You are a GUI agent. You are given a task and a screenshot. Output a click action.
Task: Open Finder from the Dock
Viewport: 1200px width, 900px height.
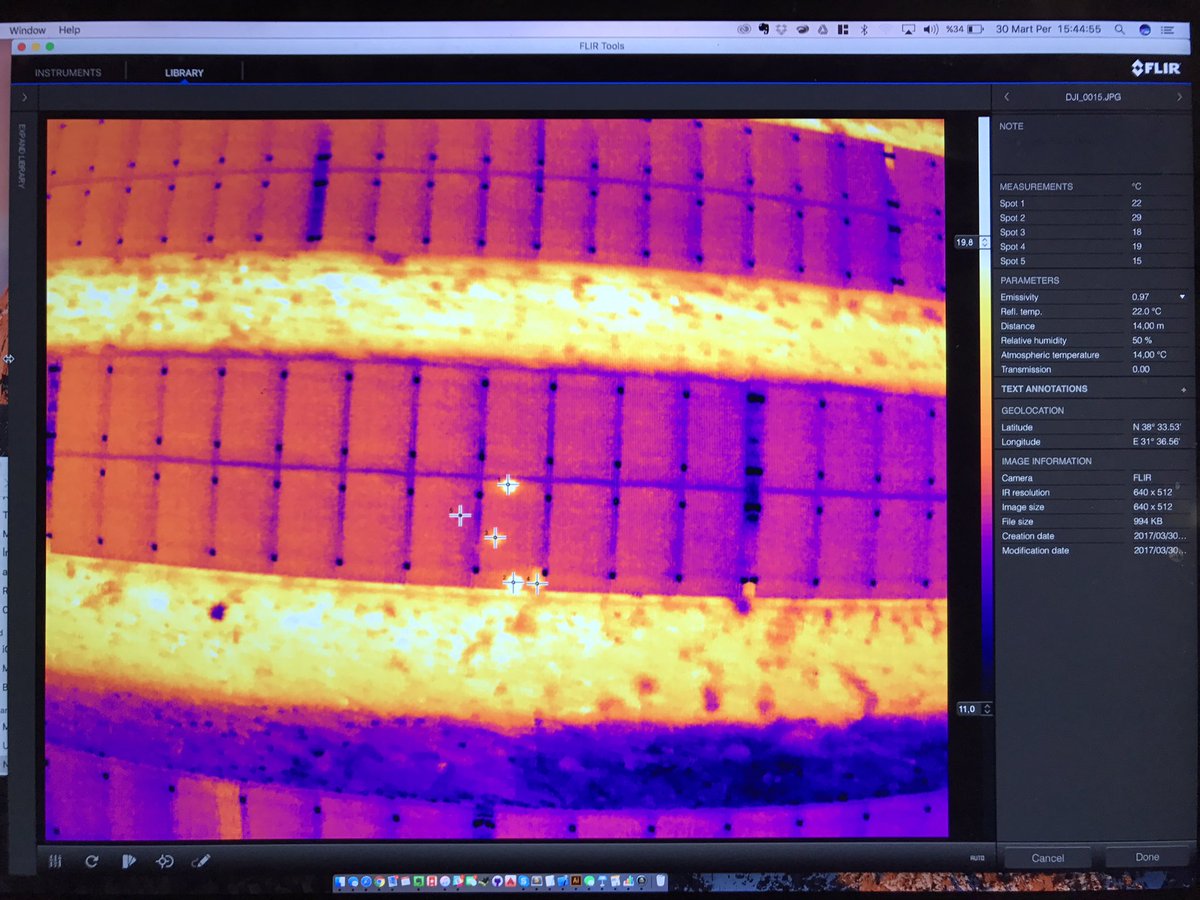pyautogui.click(x=342, y=881)
